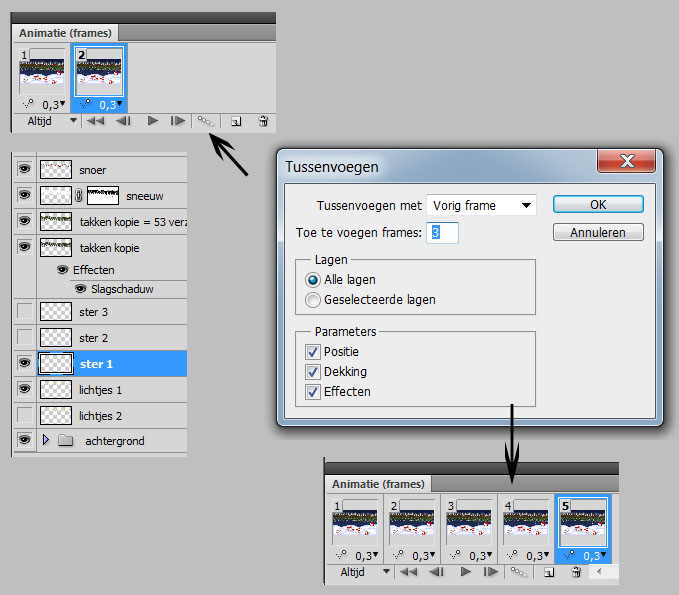Close the Tussenvoegen dialog
Viewport: 679px width, 595px height.
[x=626, y=161]
